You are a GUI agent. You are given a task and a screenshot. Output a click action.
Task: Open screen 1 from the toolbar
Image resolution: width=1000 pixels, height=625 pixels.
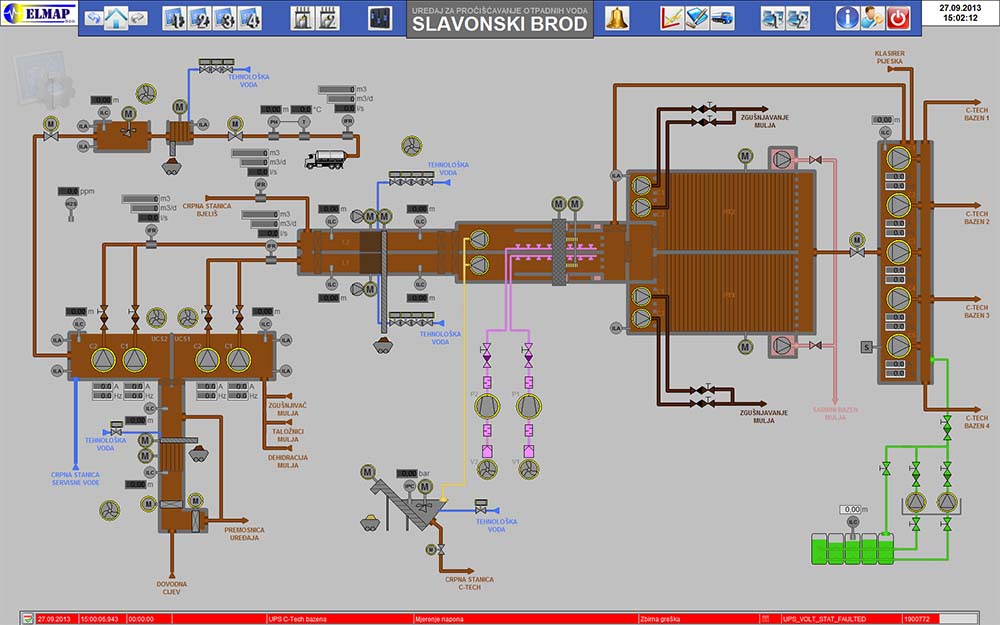pyautogui.click(x=172, y=17)
